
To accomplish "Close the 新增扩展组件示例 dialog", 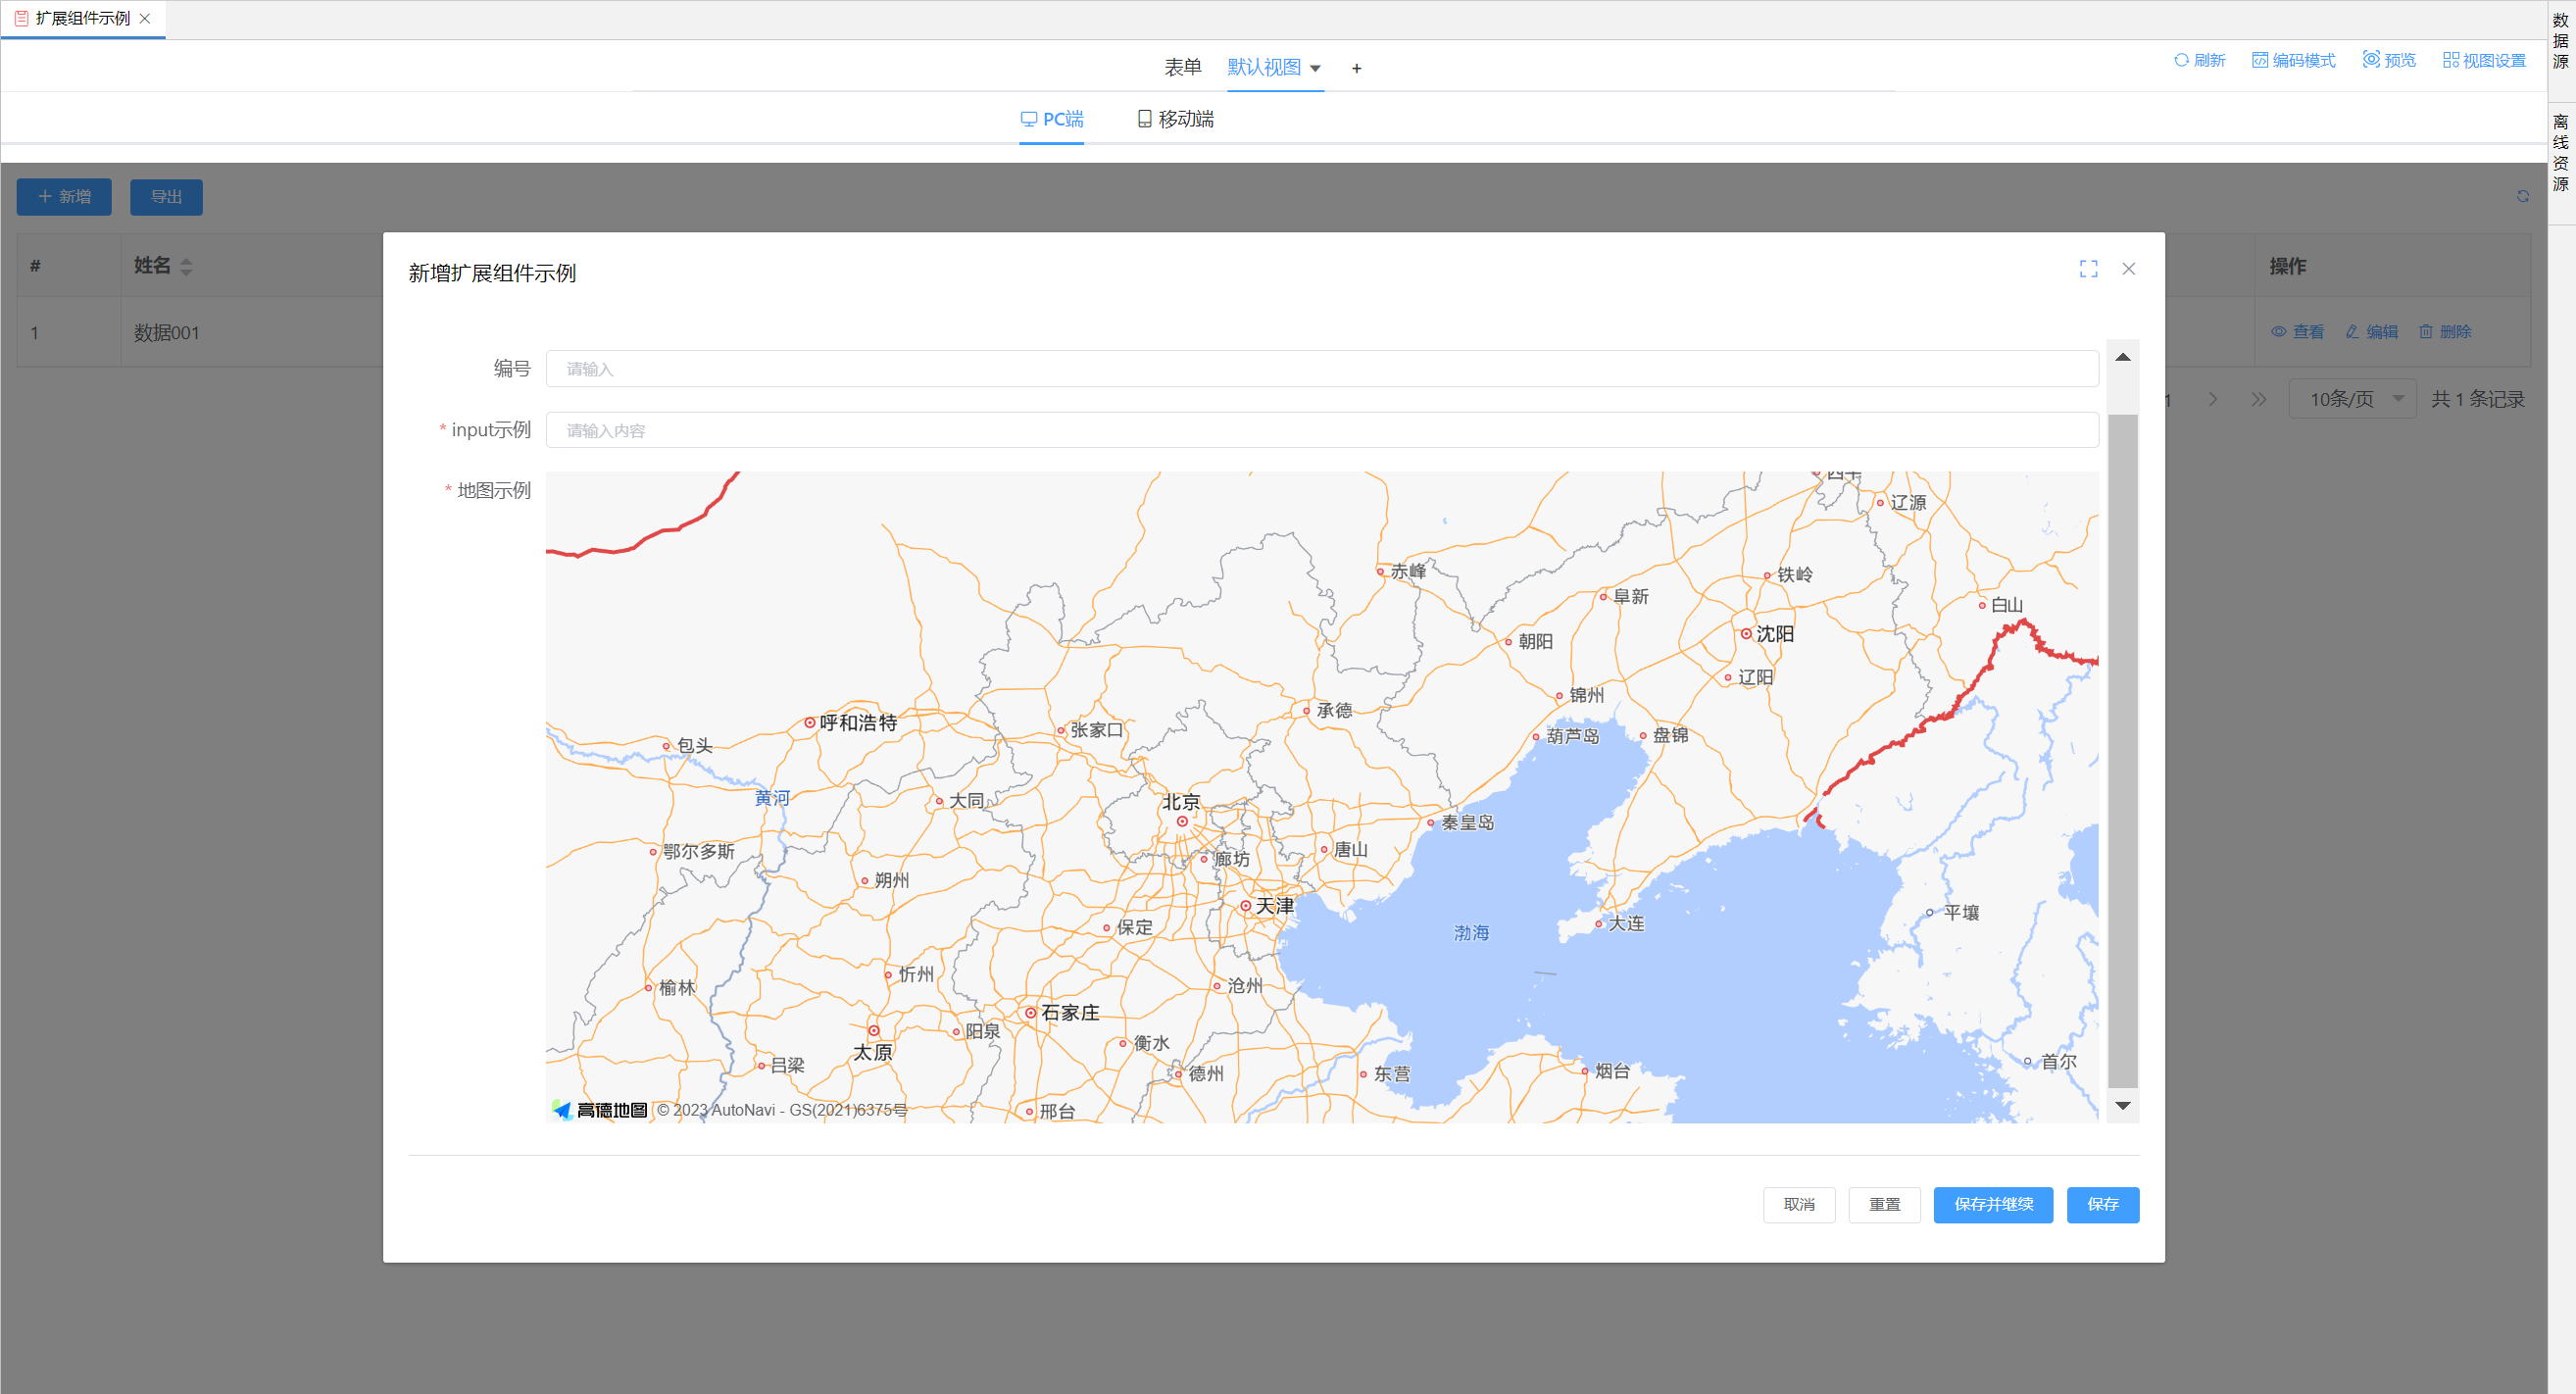I will point(2128,269).
